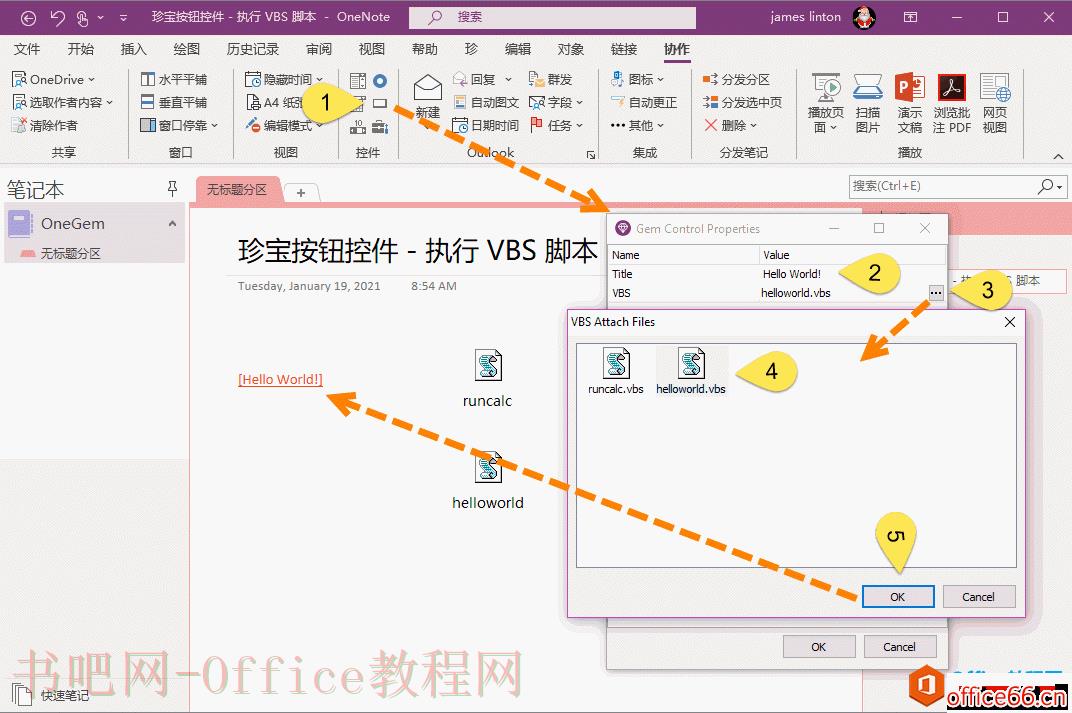Open the controls toolbox icon

pos(380,126)
